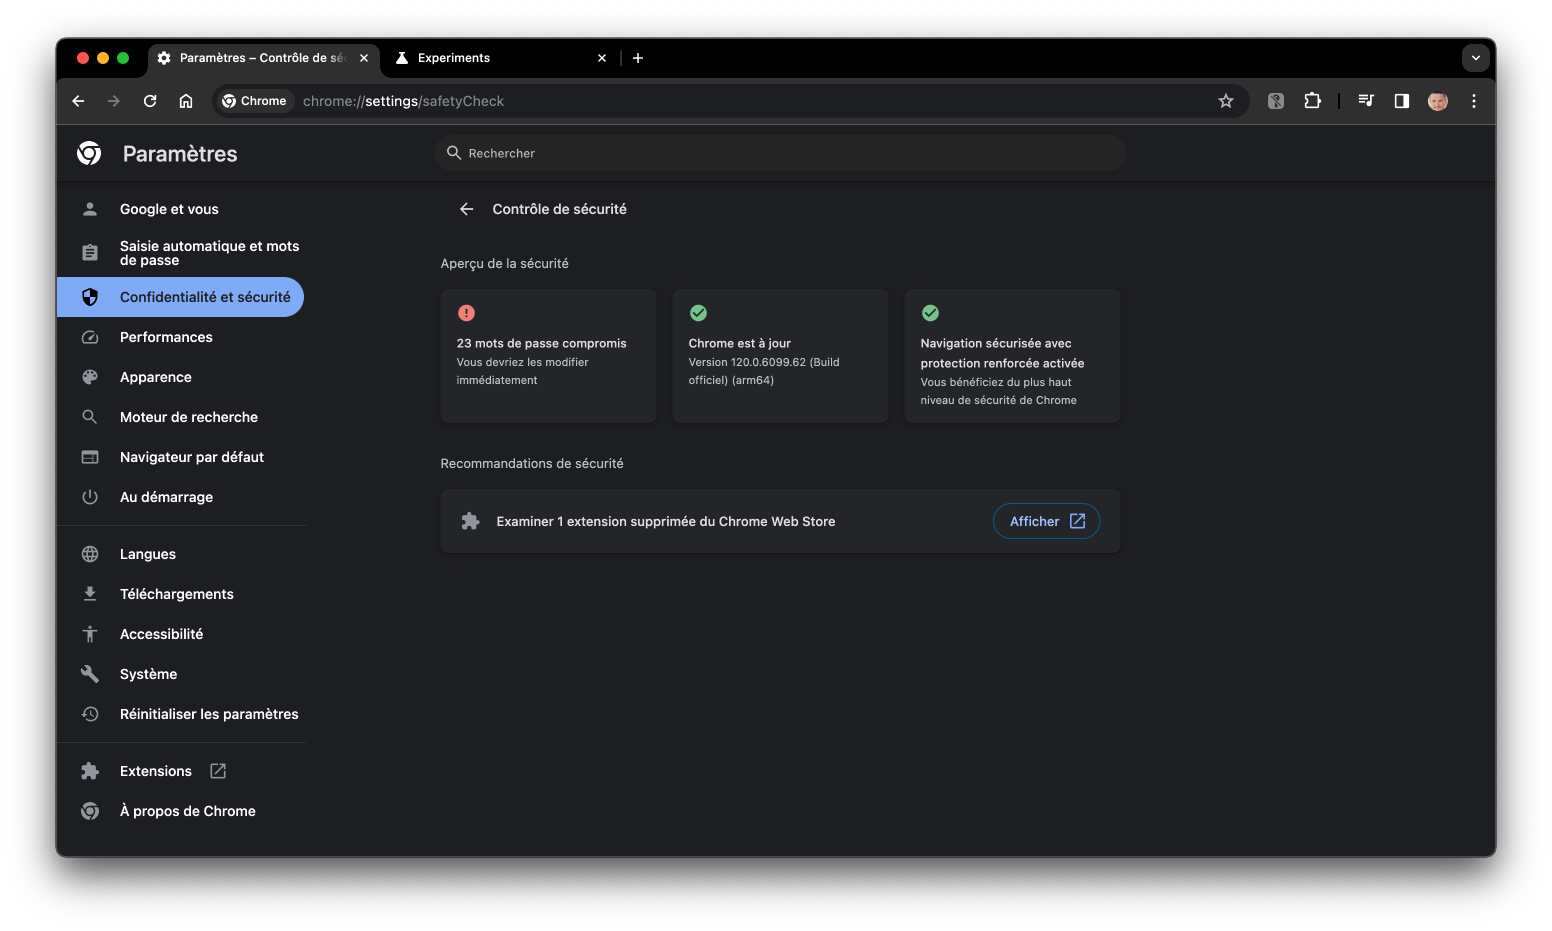This screenshot has width=1552, height=931.
Task: Close the Experiments tab
Action: (x=602, y=58)
